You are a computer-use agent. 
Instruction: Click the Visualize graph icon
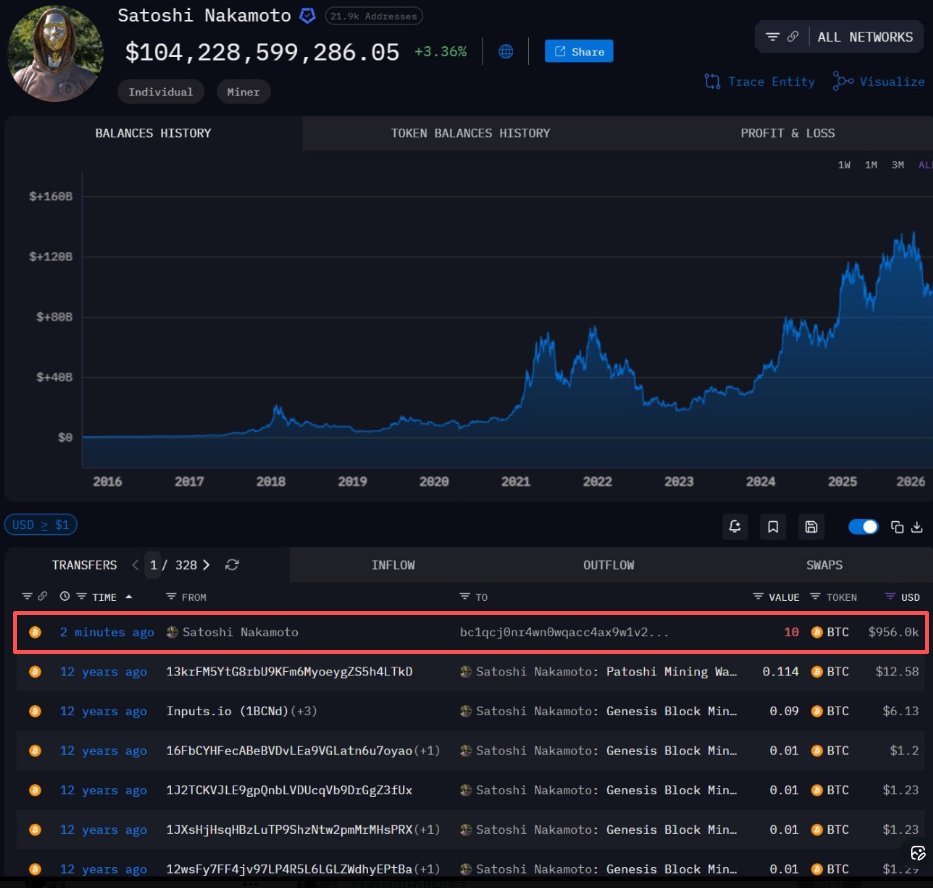(x=843, y=81)
